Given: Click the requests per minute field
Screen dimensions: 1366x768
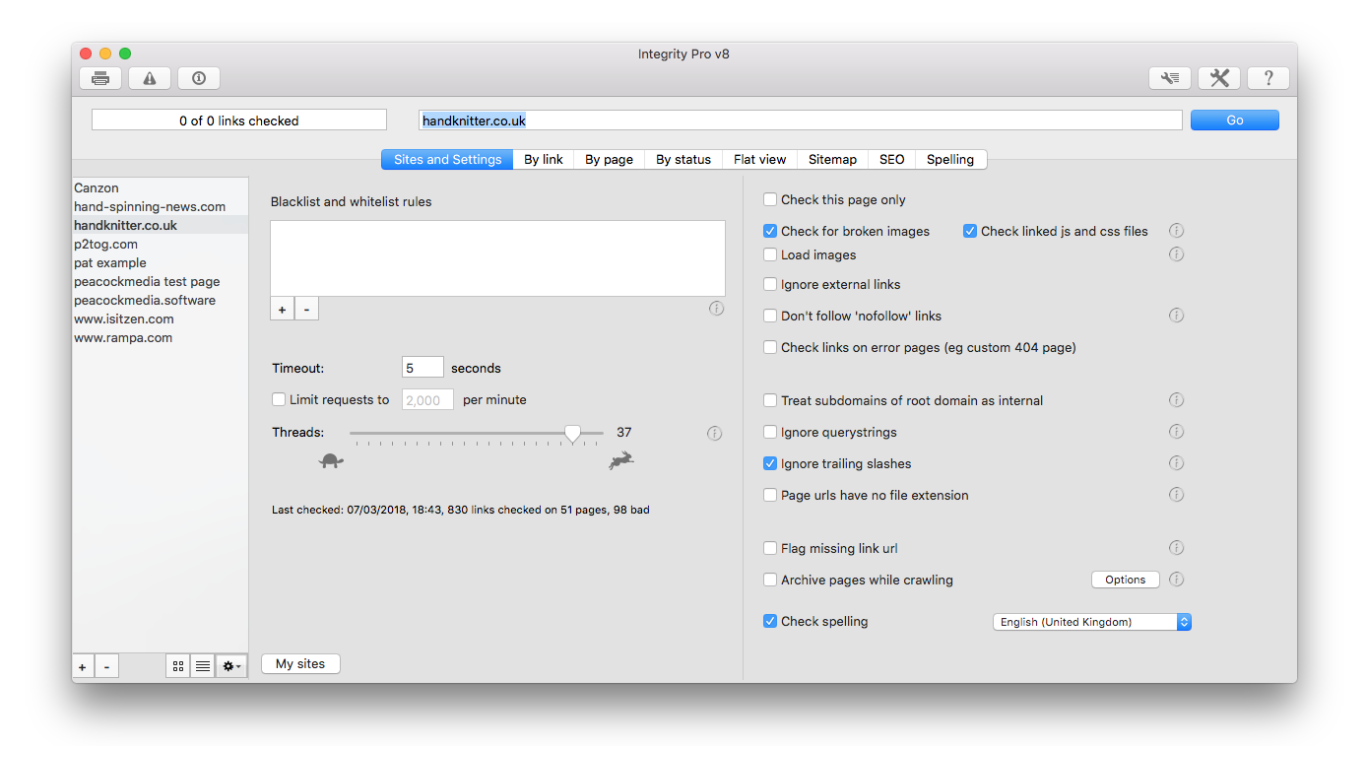Looking at the screenshot, I should coord(428,400).
